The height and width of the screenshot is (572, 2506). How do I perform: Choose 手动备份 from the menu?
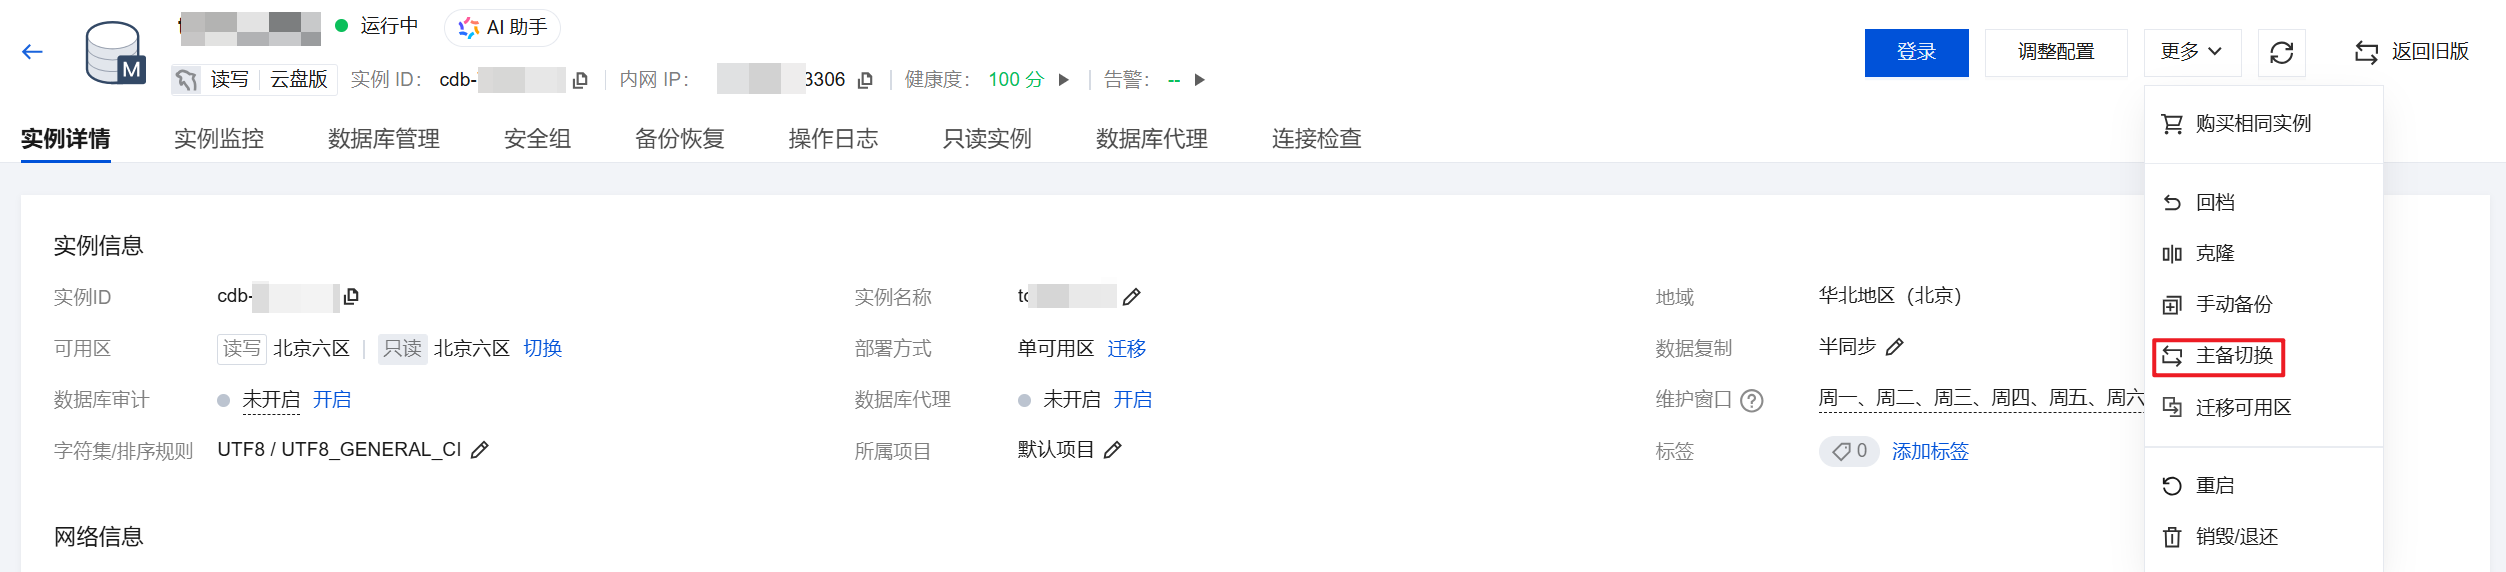pyautogui.click(x=2233, y=304)
